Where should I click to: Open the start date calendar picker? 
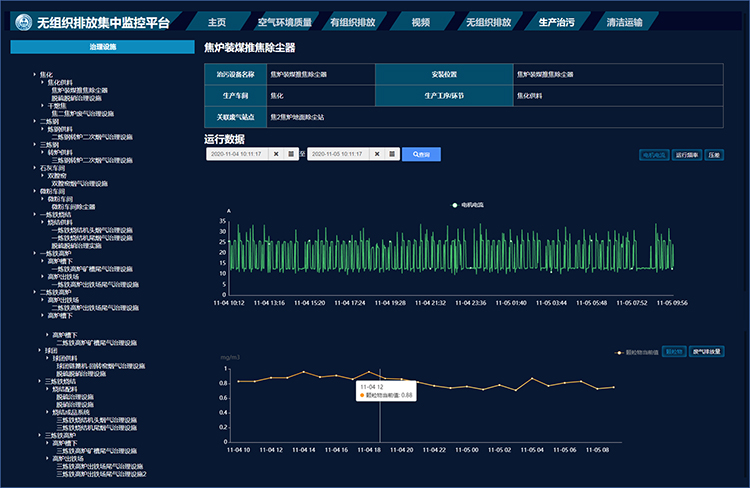290,154
